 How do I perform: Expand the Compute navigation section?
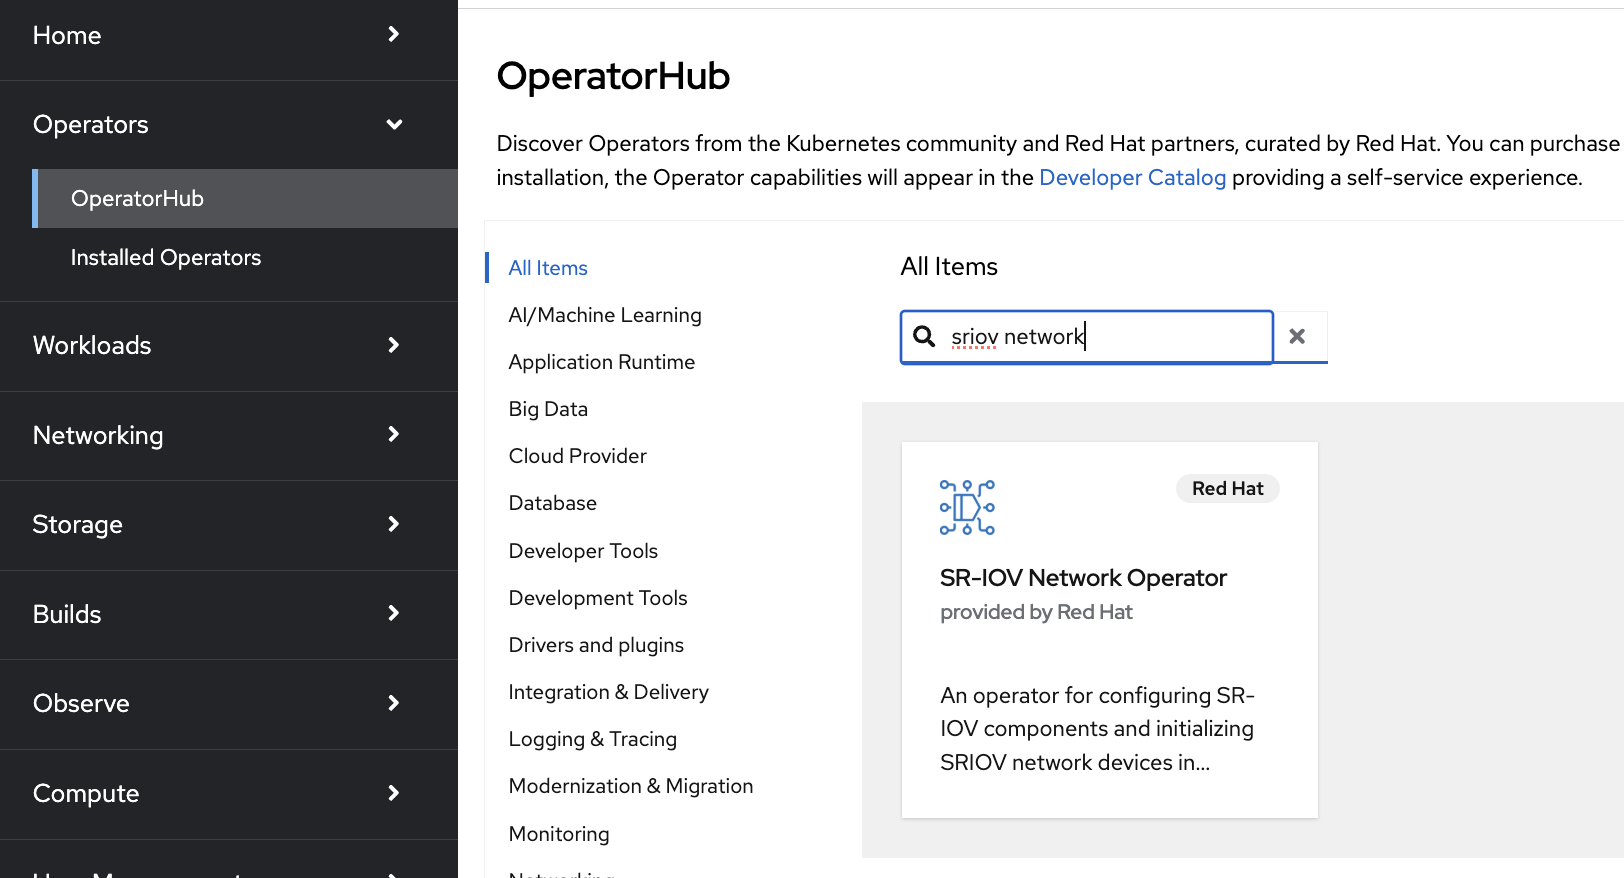click(x=228, y=793)
